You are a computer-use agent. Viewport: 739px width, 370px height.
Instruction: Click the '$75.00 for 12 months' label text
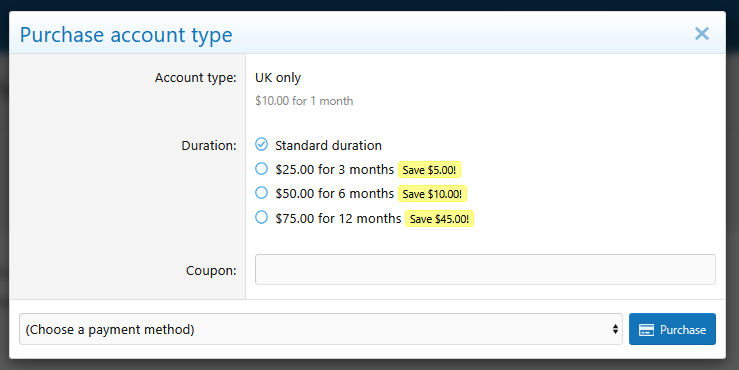click(x=338, y=218)
